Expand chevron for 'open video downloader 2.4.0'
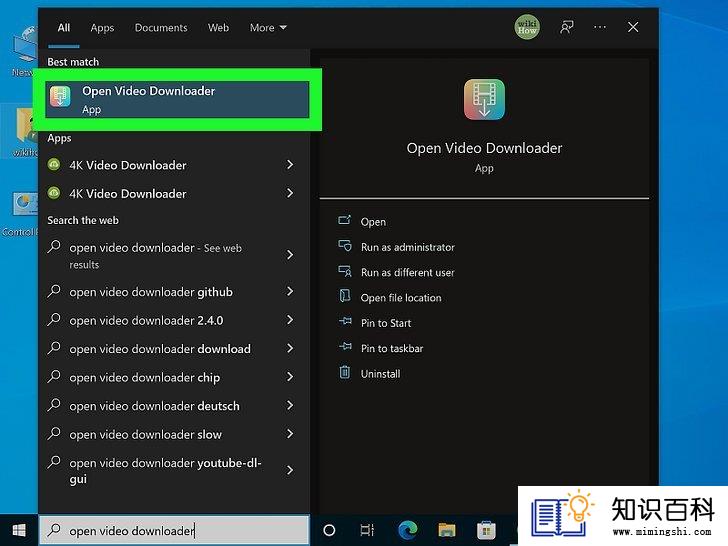The height and width of the screenshot is (546, 728). (x=290, y=320)
